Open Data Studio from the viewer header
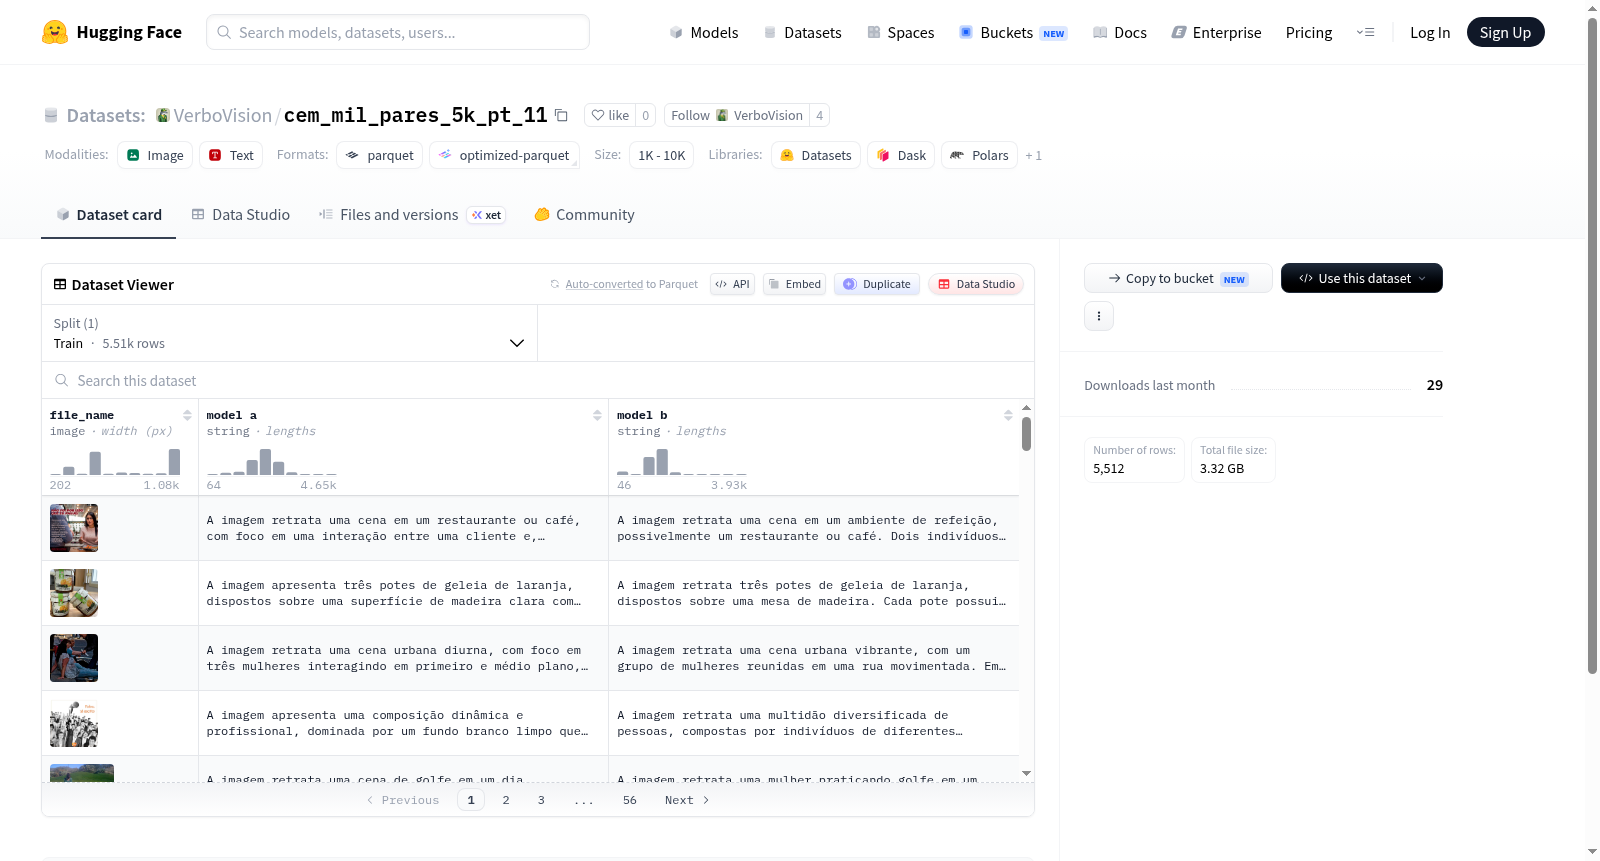Image resolution: width=1600 pixels, height=861 pixels. [x=976, y=284]
